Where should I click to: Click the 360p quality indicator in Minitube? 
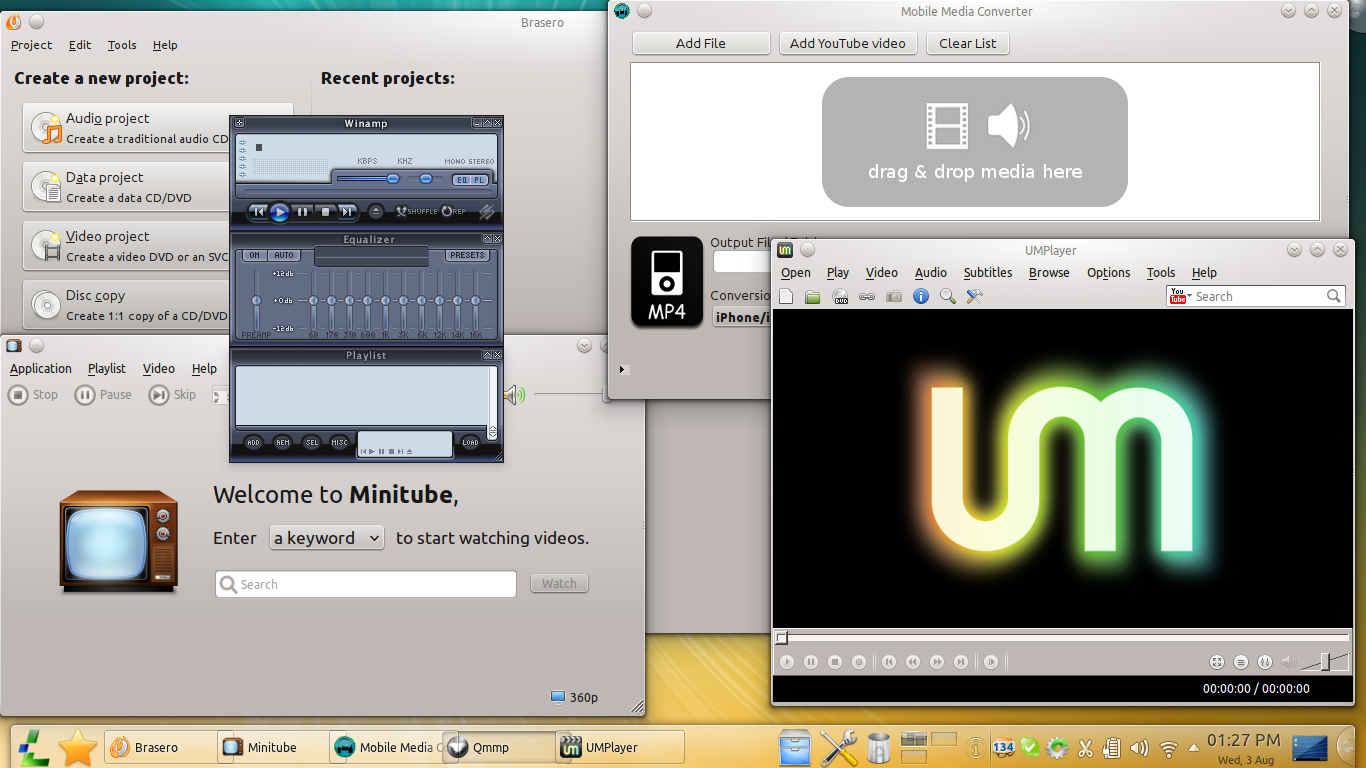point(575,698)
